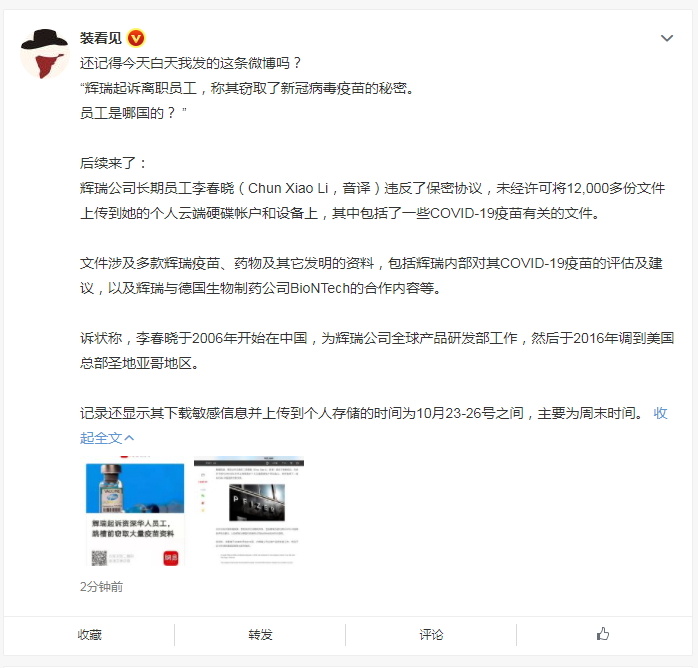Click 转发 to repost
The height and width of the screenshot is (668, 698).
pos(260,635)
